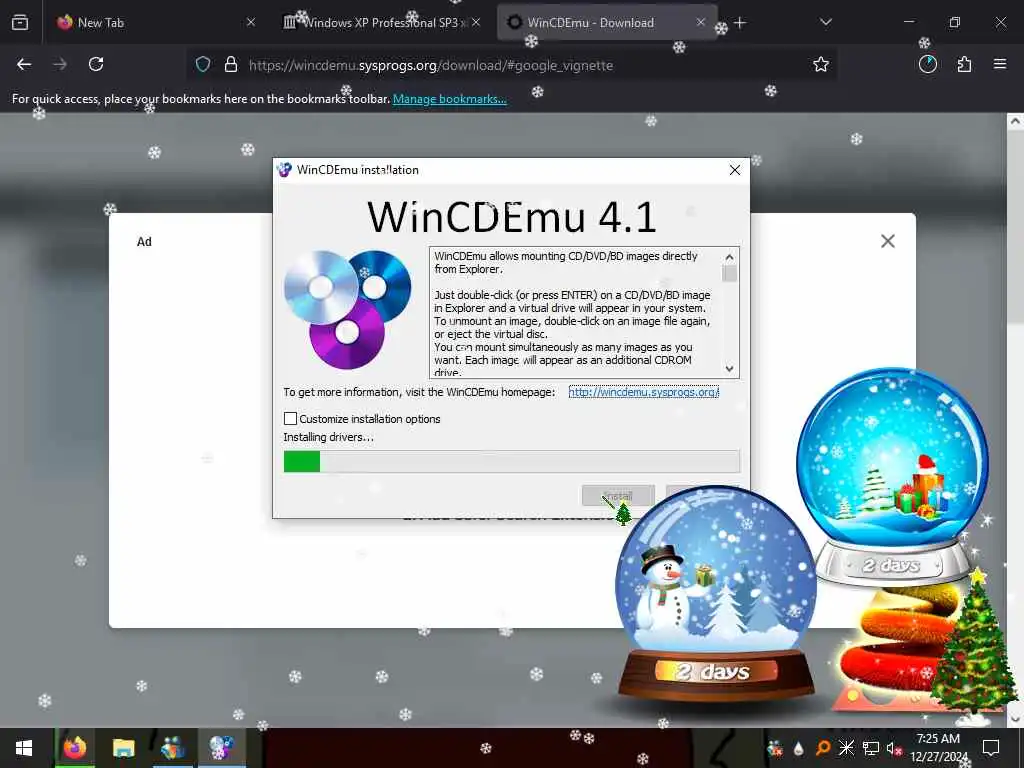Click the browser forward arrow

(x=60, y=64)
